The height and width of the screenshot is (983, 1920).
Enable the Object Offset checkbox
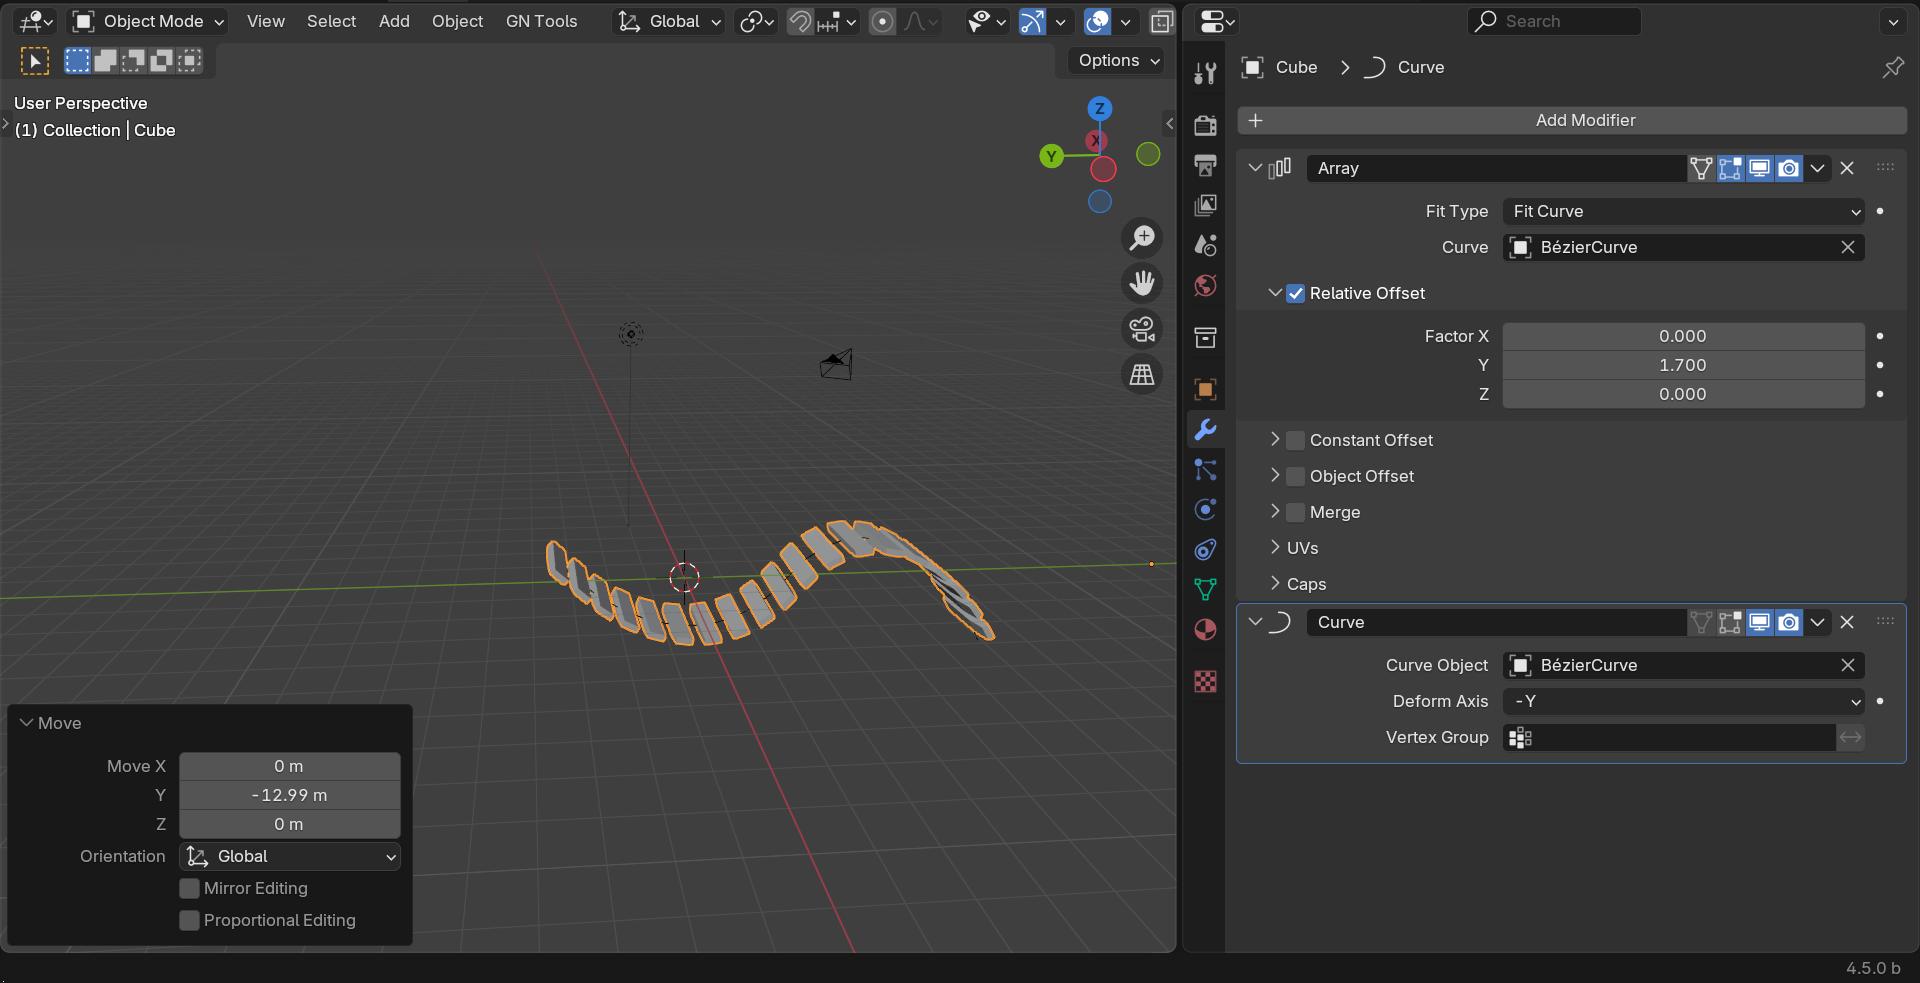(1296, 476)
